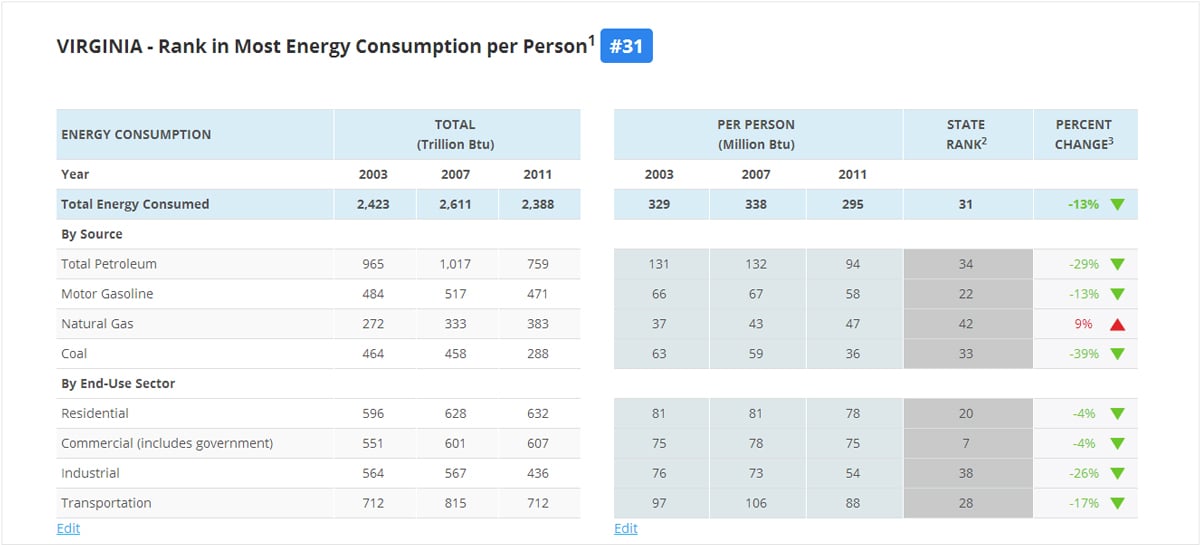Click the State Rank column header
1200x545 pixels.
pyautogui.click(x=966, y=135)
